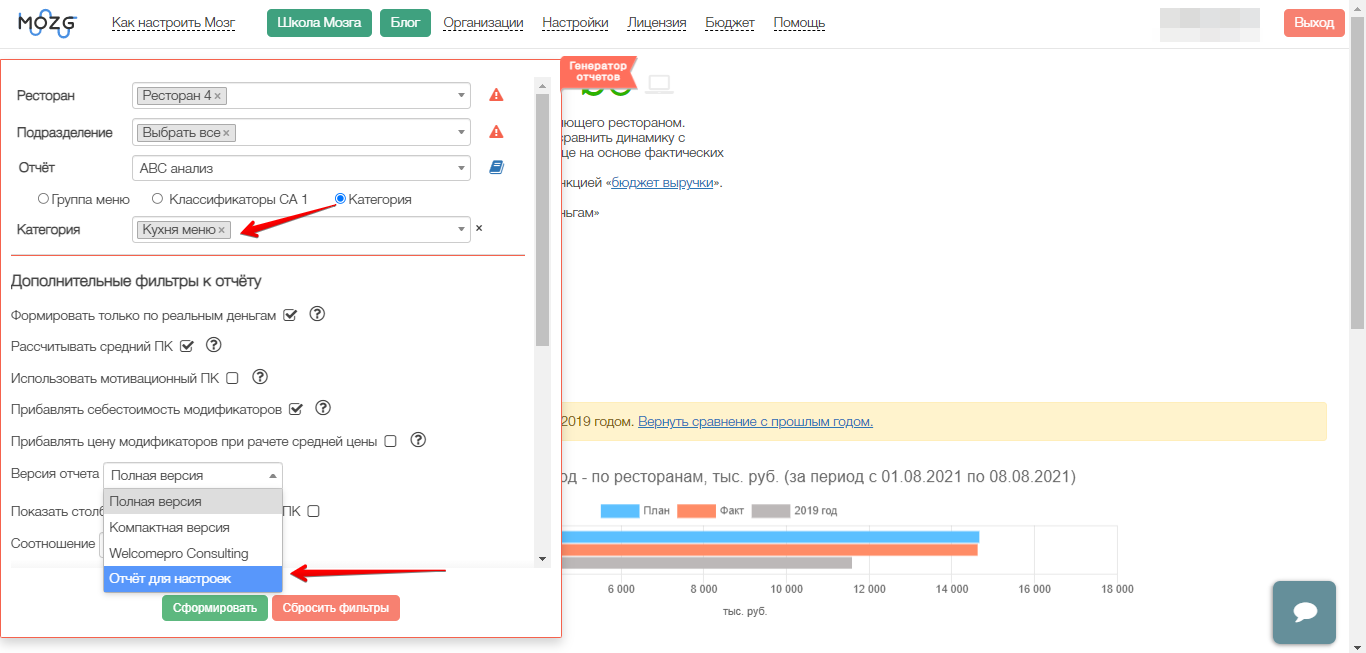Remove the Кухня меню category tag

[222, 230]
